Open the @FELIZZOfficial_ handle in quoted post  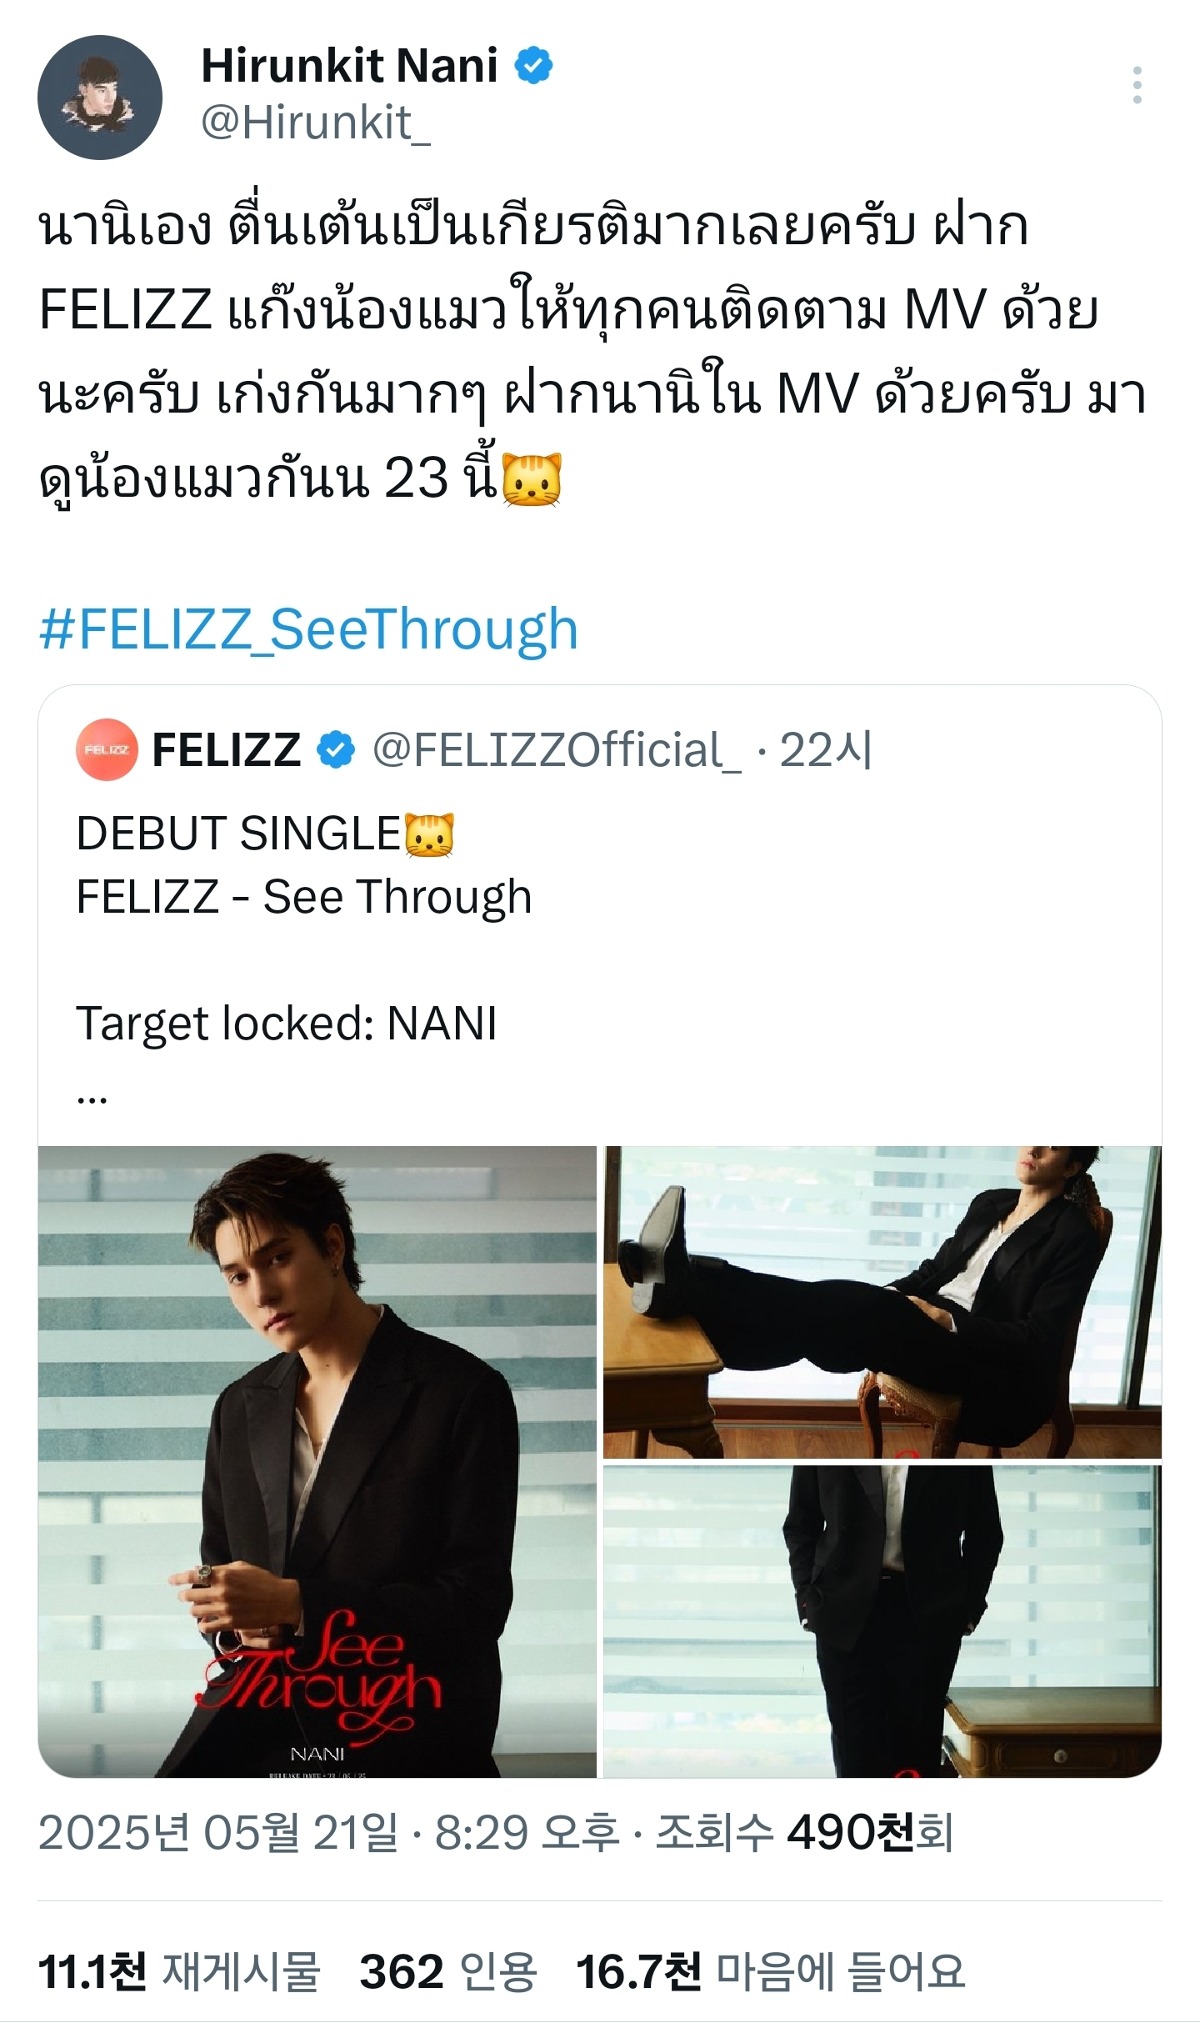tap(556, 750)
